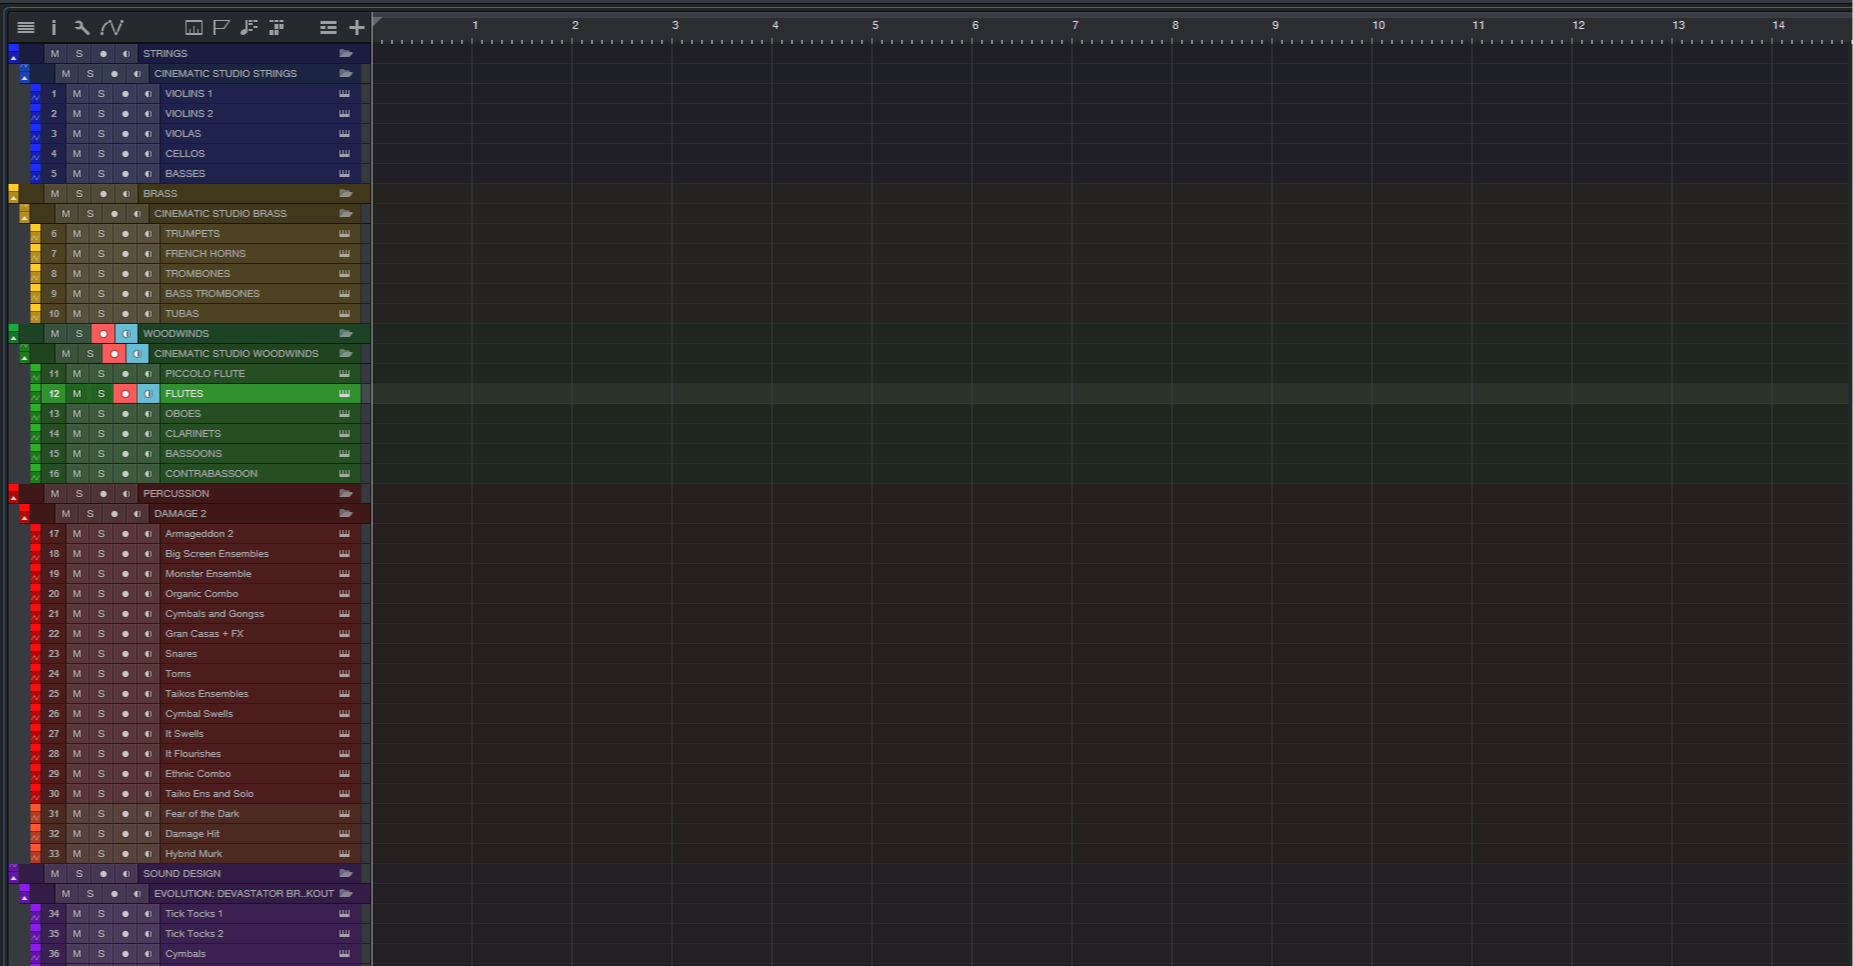This screenshot has height=966, width=1853.
Task: Click the folder icon on WOODWINDS track
Action: click(x=346, y=334)
